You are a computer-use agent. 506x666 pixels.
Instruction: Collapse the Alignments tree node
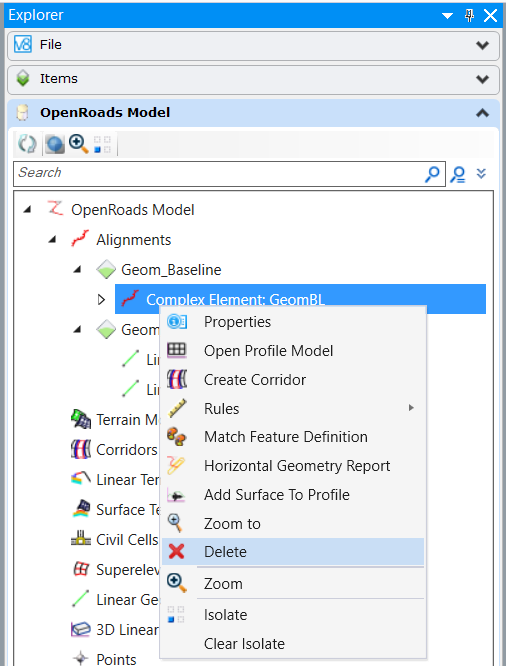pyautogui.click(x=52, y=240)
